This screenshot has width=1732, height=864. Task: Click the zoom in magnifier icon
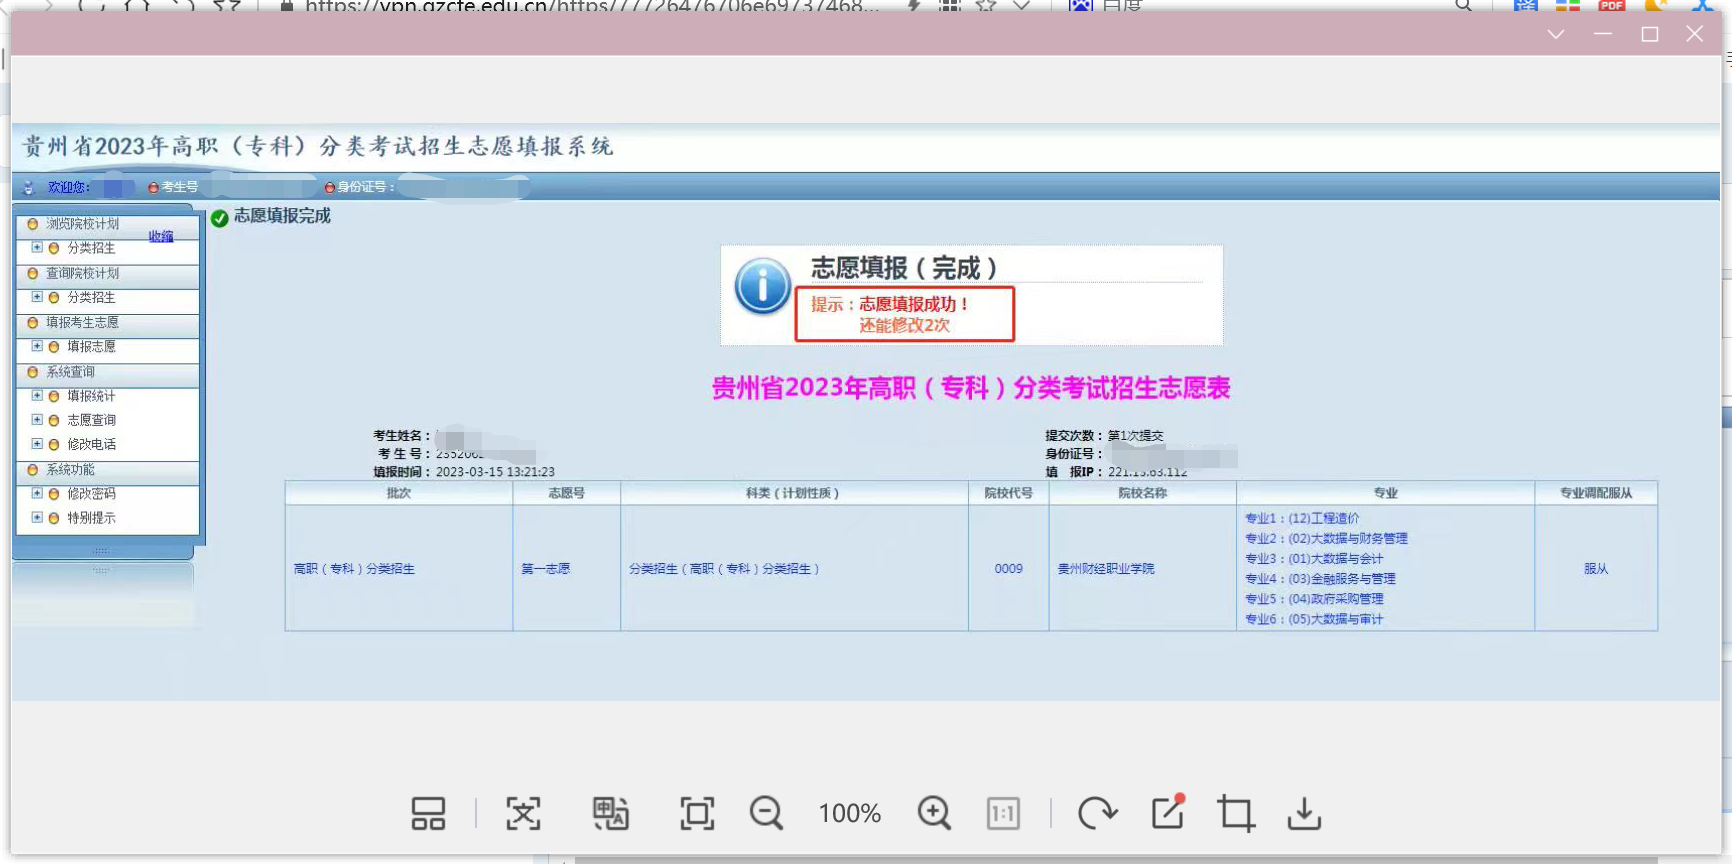tap(934, 813)
